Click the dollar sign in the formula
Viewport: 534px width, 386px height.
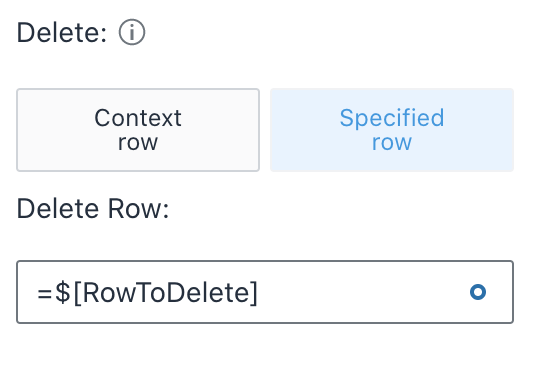[x=63, y=292]
